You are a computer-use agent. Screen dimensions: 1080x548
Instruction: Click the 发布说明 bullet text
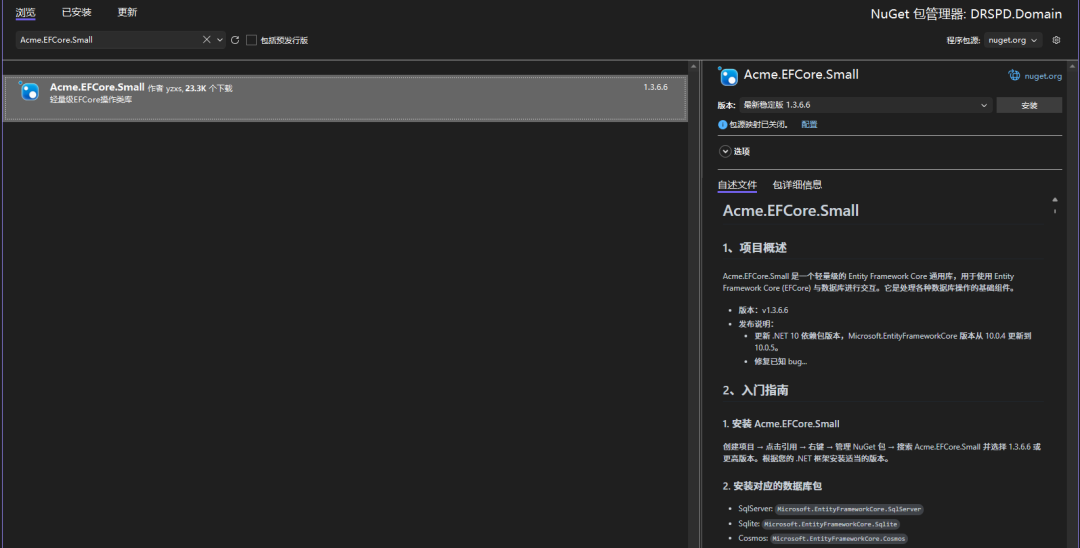(756, 324)
